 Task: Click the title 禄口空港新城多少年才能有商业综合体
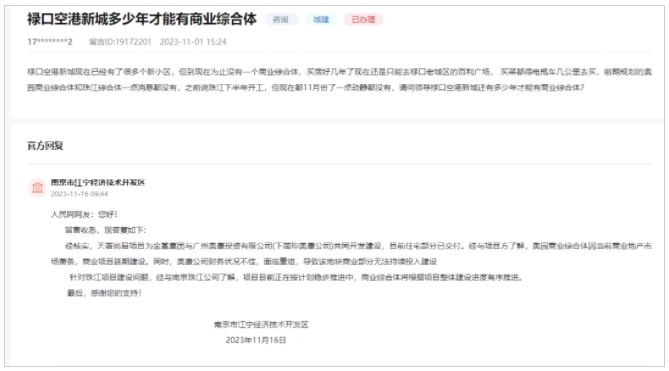point(142,19)
